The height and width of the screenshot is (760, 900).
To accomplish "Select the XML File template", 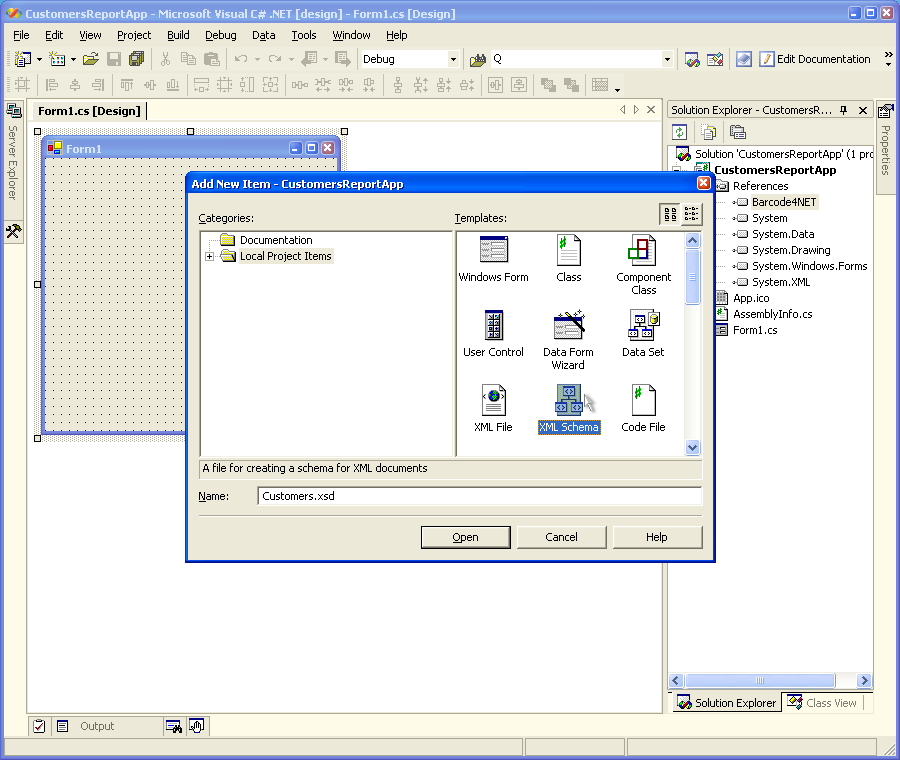I will tap(493, 402).
